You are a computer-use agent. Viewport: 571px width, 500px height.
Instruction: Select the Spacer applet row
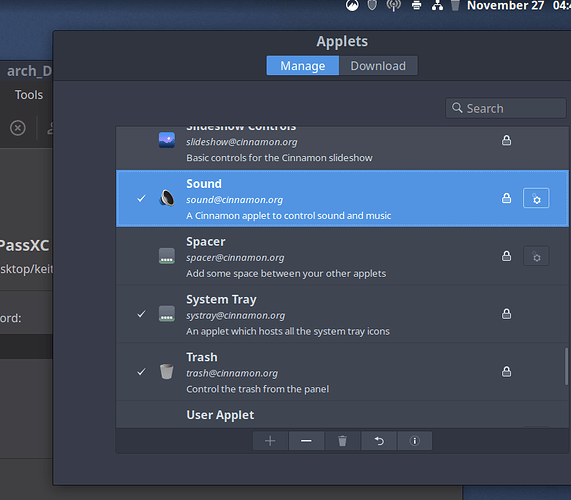342,256
